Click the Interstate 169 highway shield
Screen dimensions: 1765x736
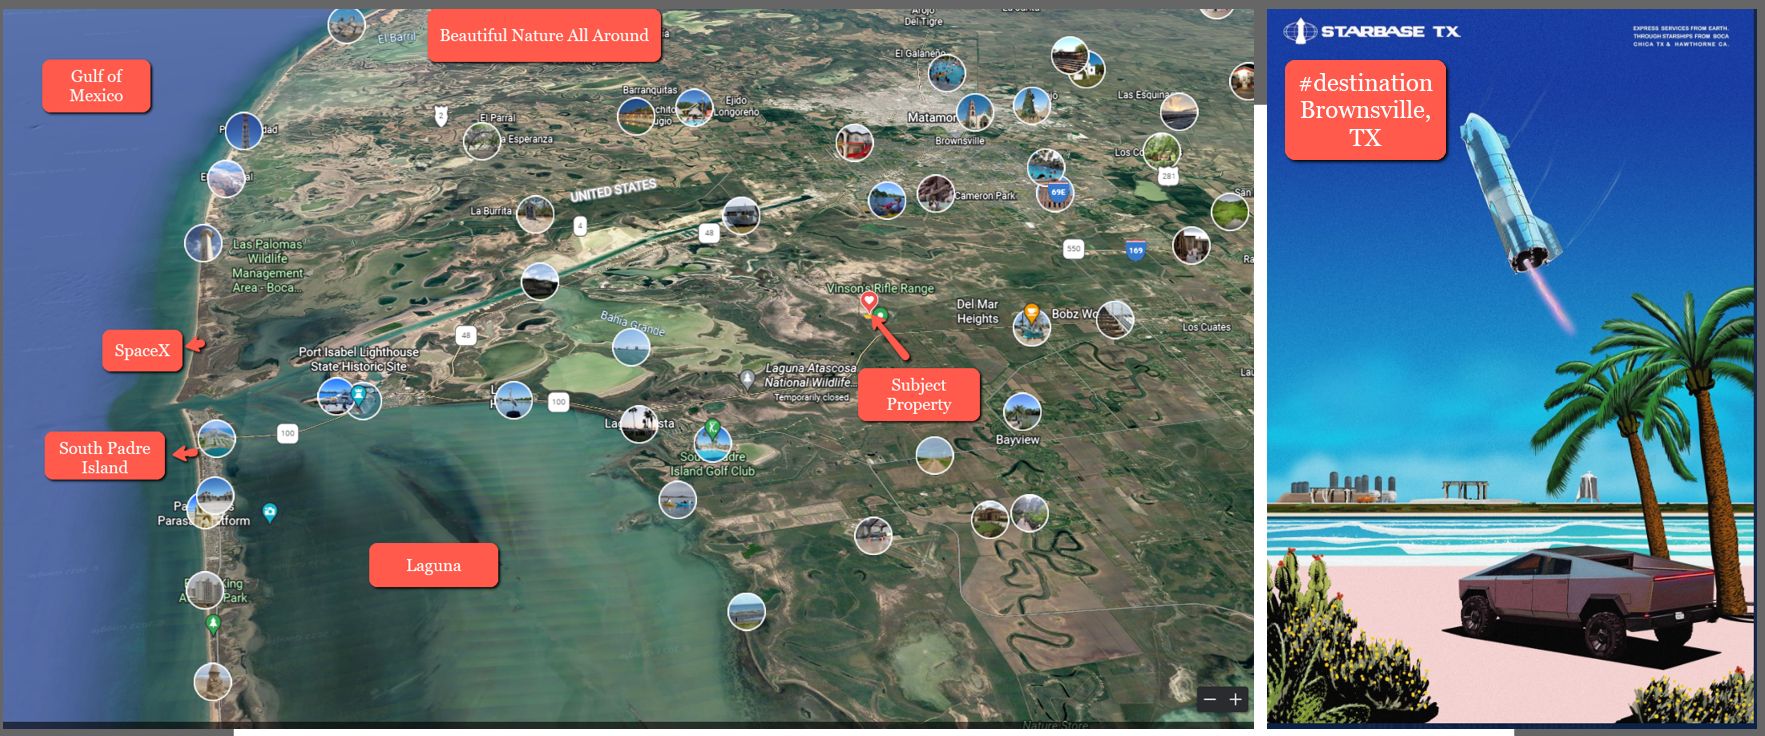pyautogui.click(x=1135, y=250)
